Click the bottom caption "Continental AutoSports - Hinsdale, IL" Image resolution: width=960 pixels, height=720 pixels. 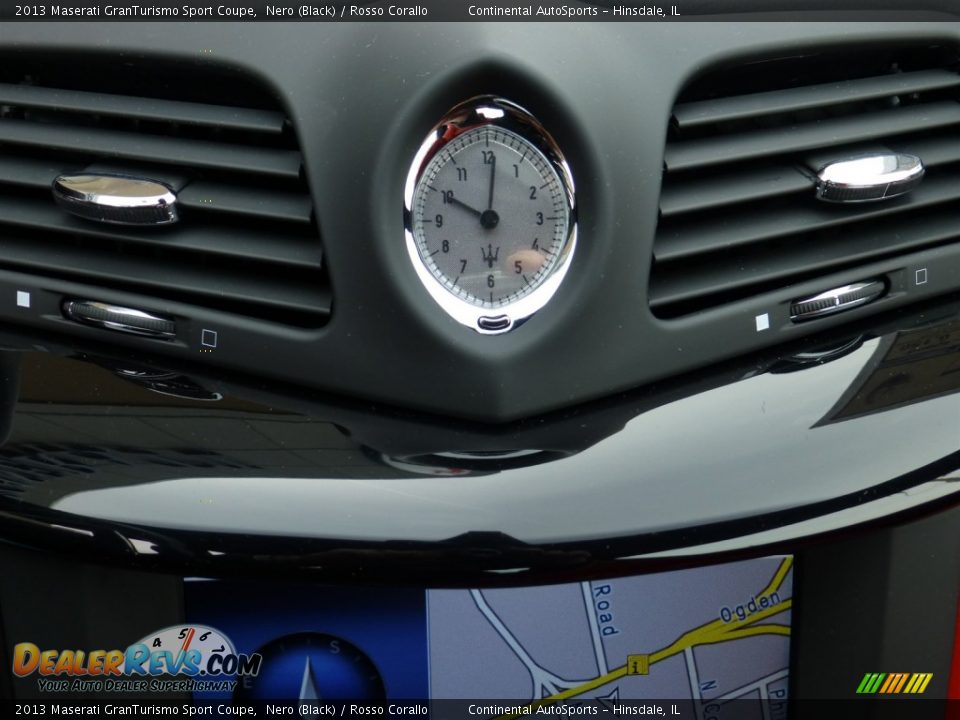click(573, 710)
